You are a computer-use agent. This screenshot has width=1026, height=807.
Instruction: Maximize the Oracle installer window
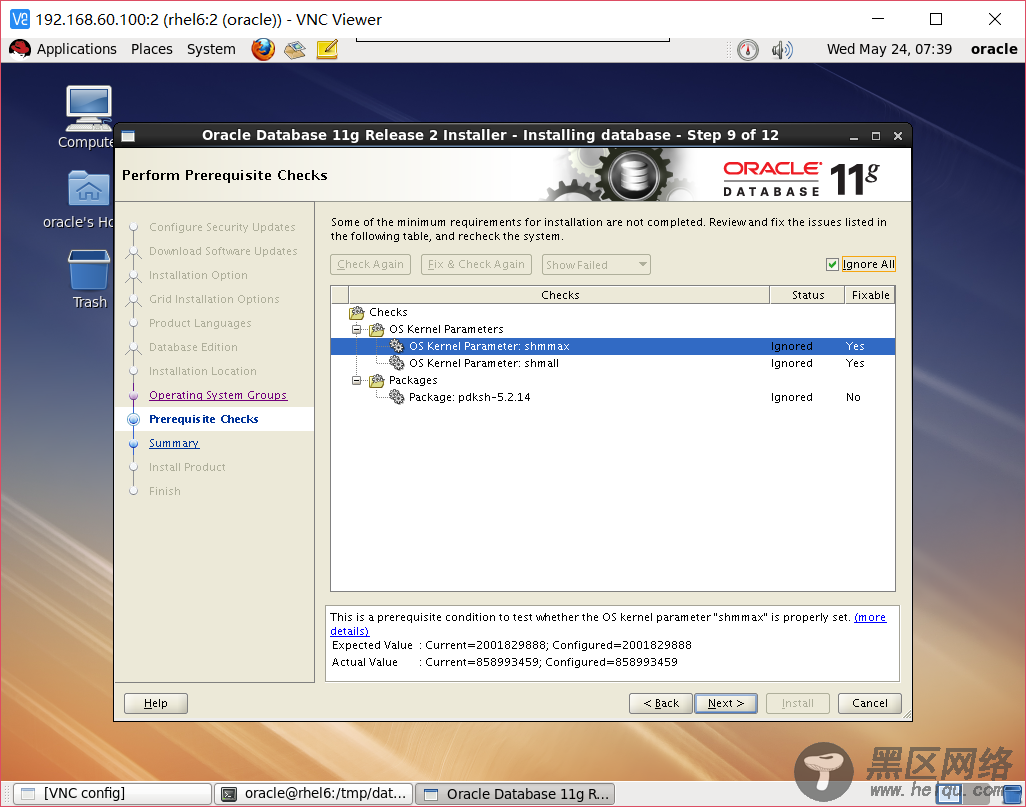pyautogui.click(x=876, y=136)
